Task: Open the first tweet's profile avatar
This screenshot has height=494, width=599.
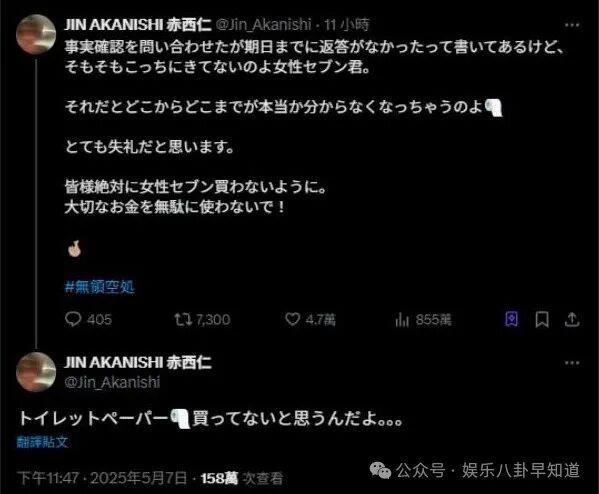Action: [36, 34]
